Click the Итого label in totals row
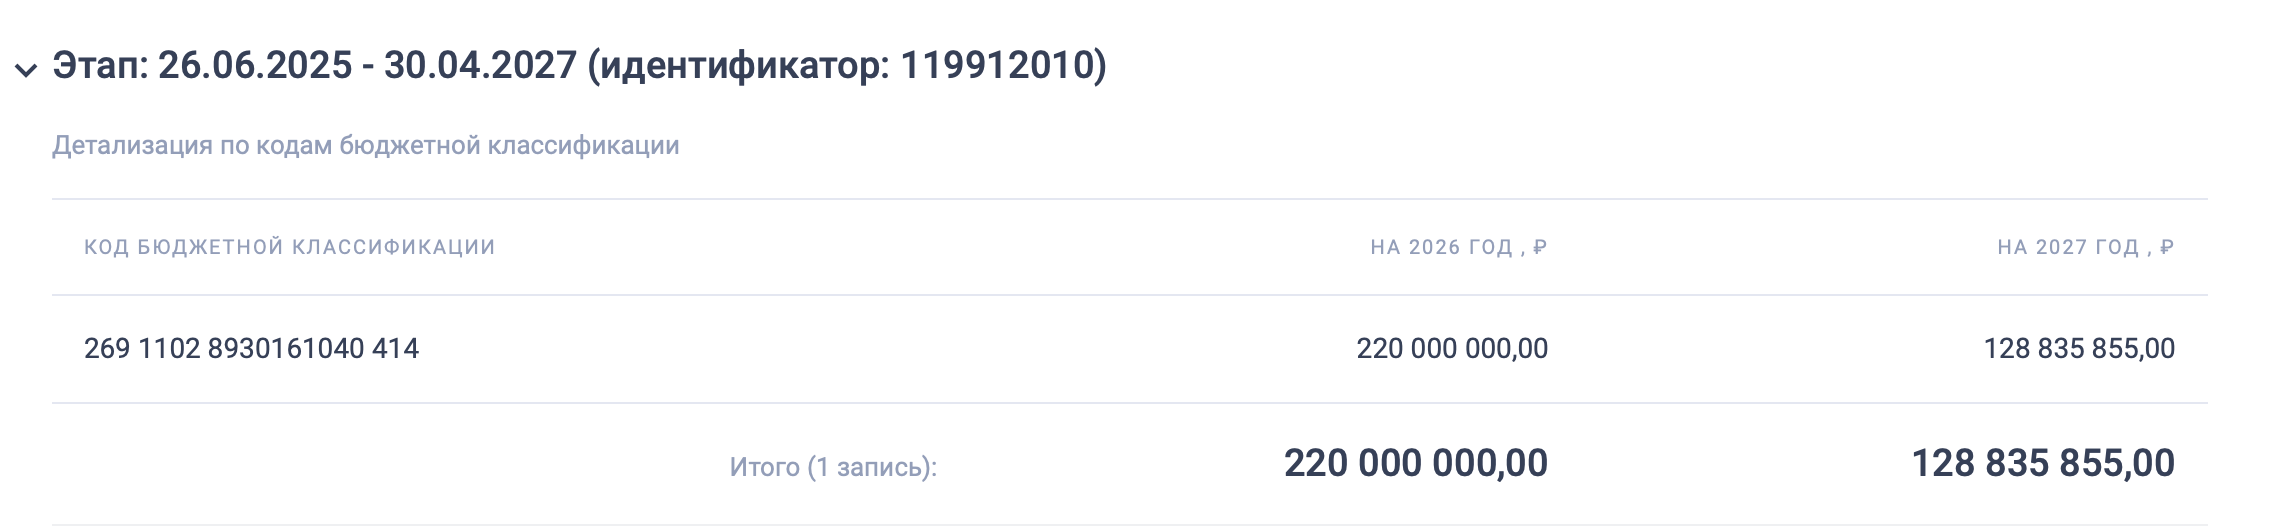The height and width of the screenshot is (528, 2274). tap(764, 467)
